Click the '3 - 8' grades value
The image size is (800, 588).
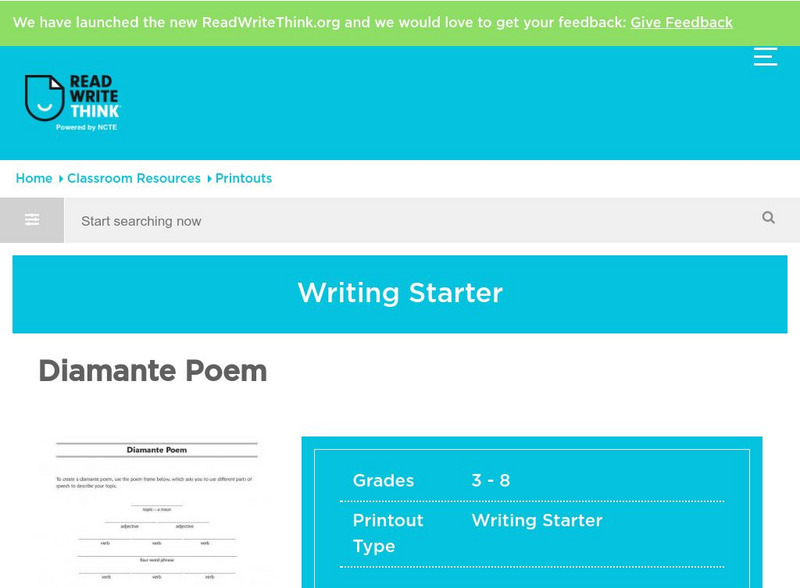(491, 480)
